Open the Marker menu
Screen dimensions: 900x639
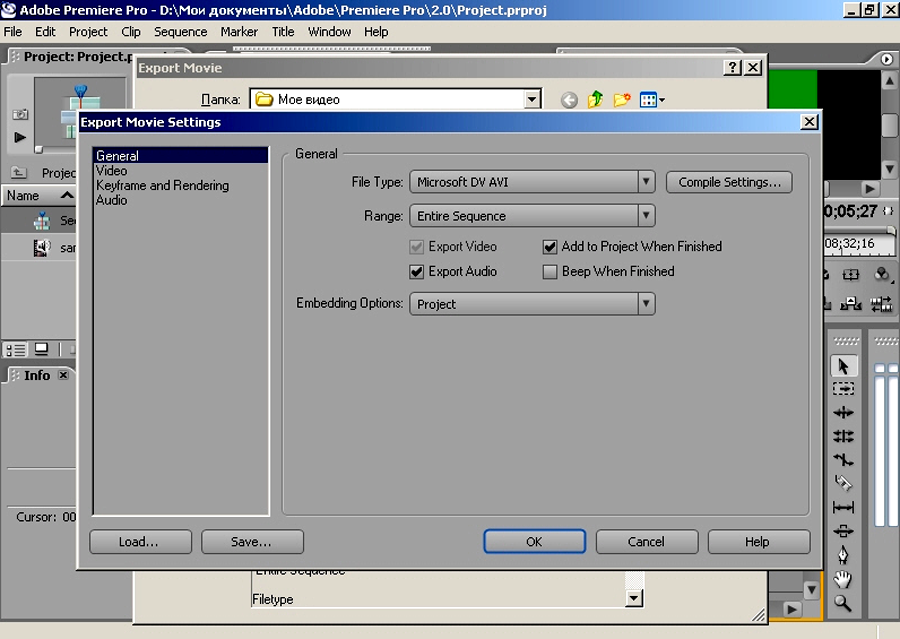[x=239, y=32]
